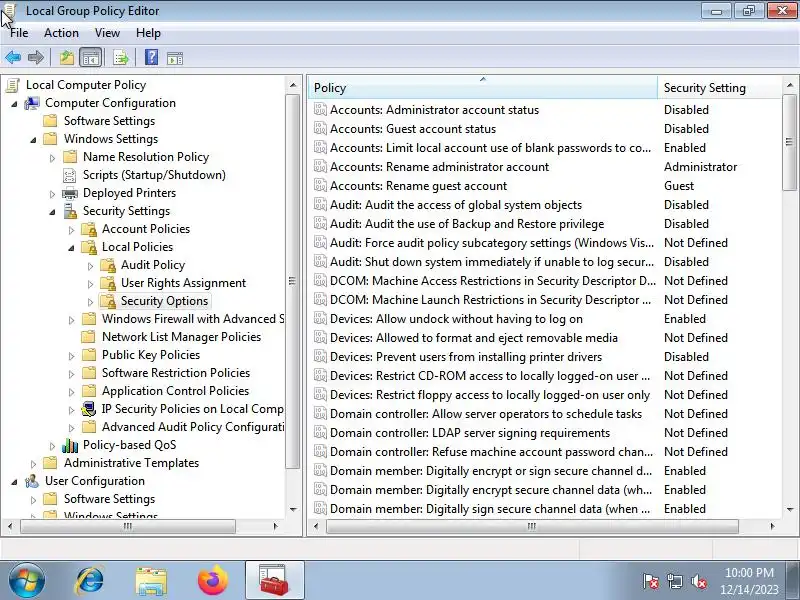Select Application Control Policies folder
The image size is (800, 600).
click(x=89, y=391)
